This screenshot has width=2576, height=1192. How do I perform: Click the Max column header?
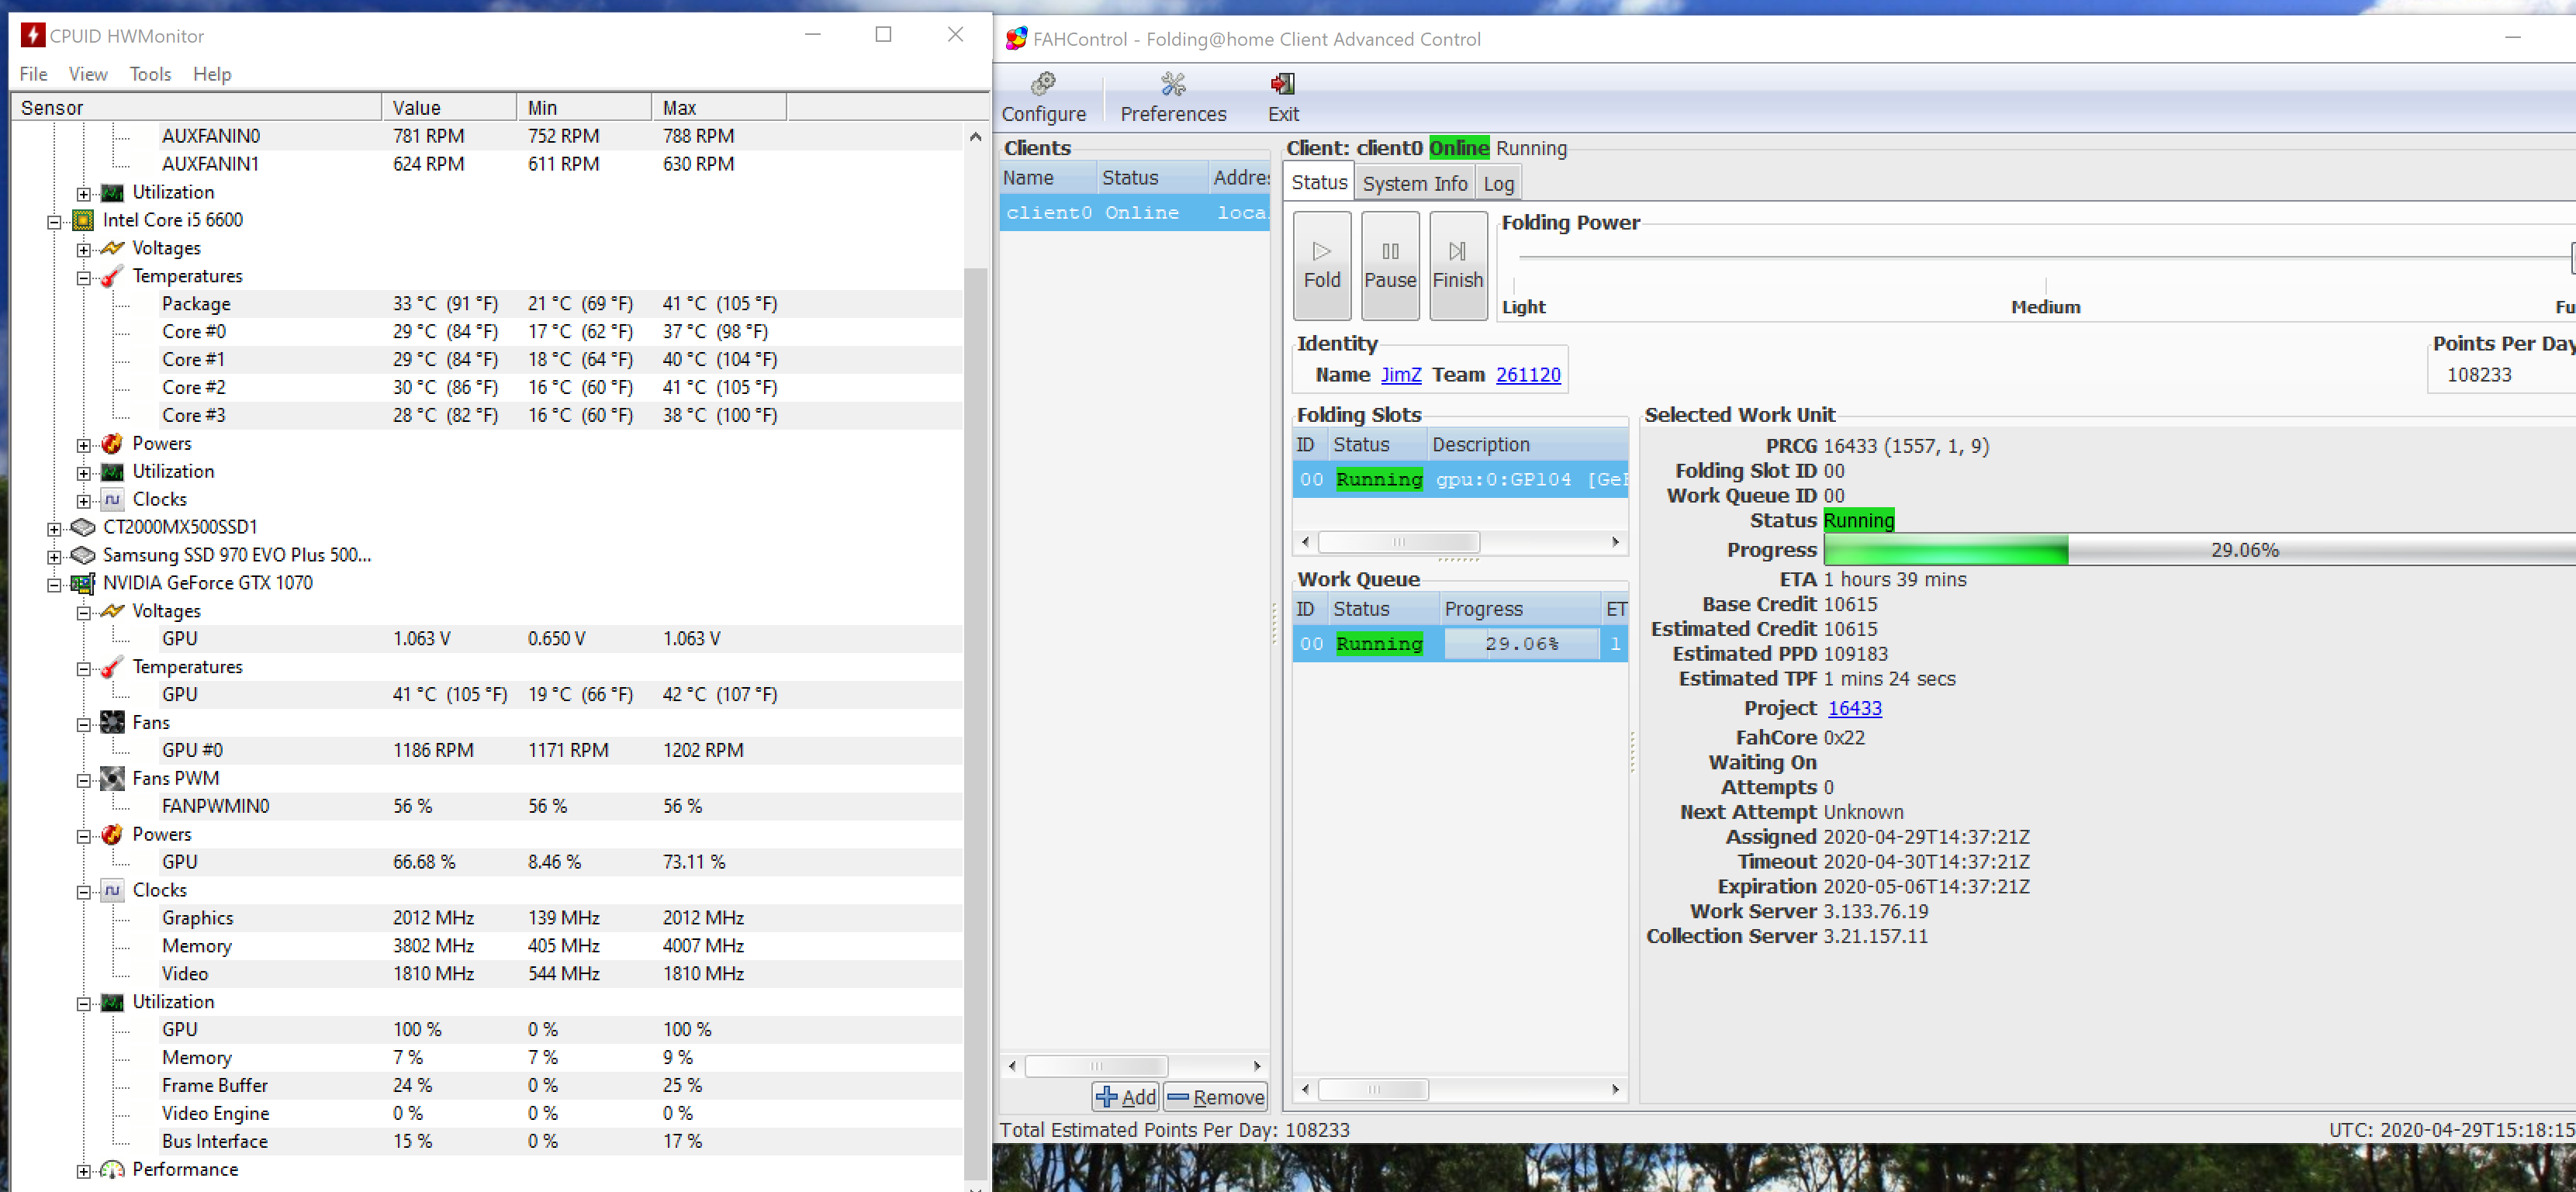(718, 107)
